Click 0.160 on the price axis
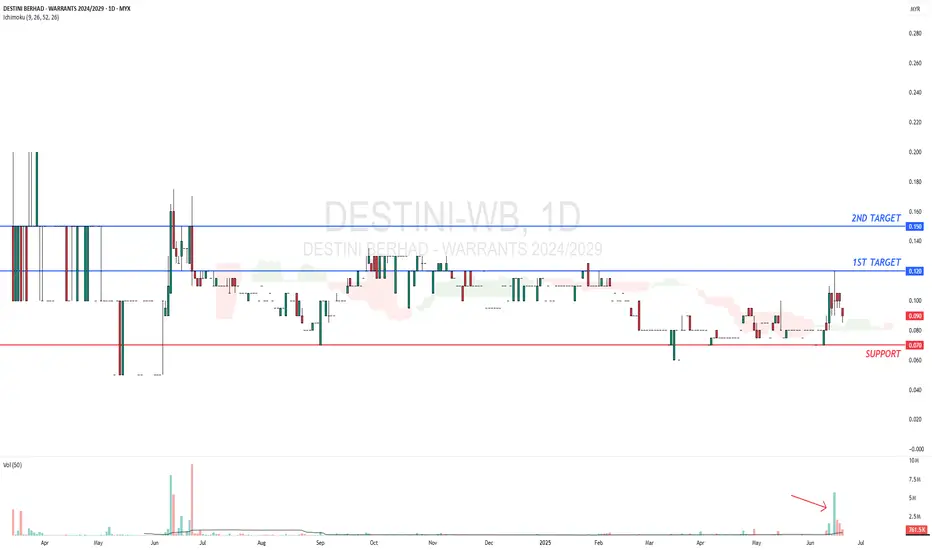Viewport: 932px width, 550px height. tap(915, 212)
